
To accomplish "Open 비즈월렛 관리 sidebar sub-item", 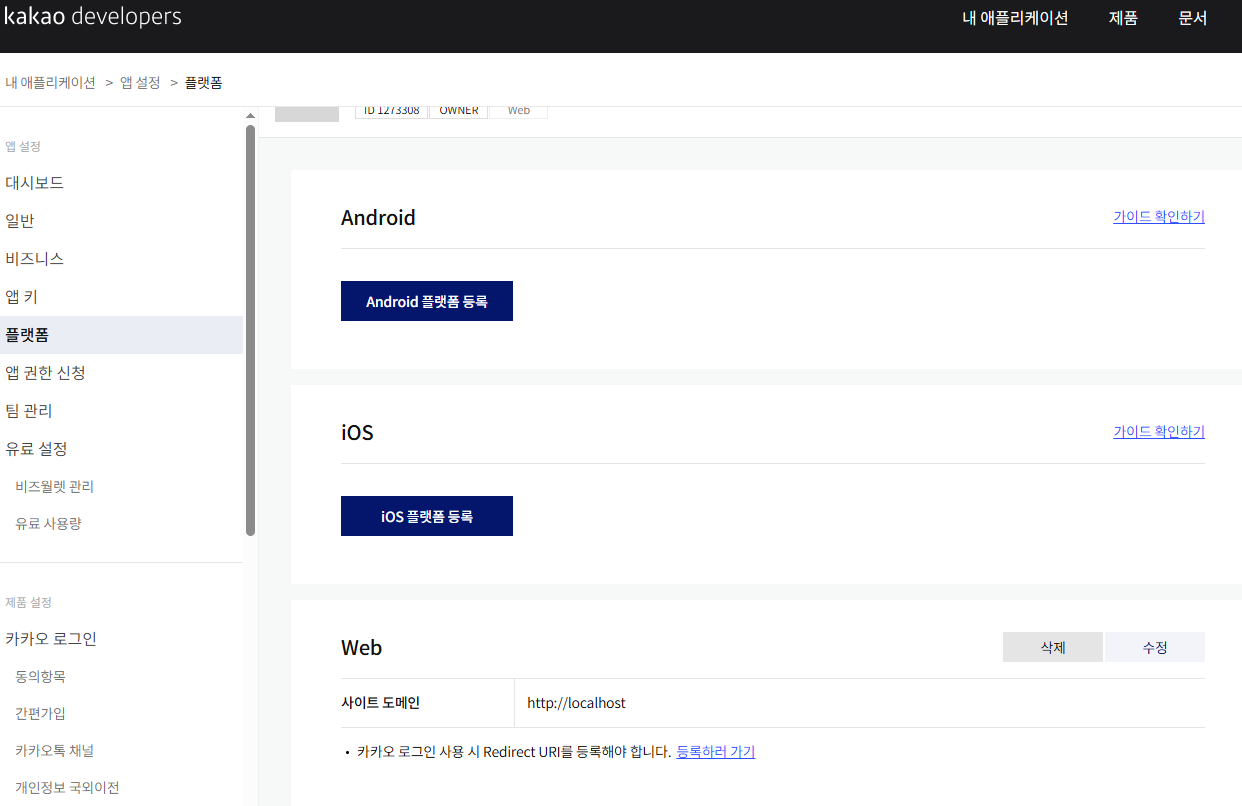I will coord(54,486).
